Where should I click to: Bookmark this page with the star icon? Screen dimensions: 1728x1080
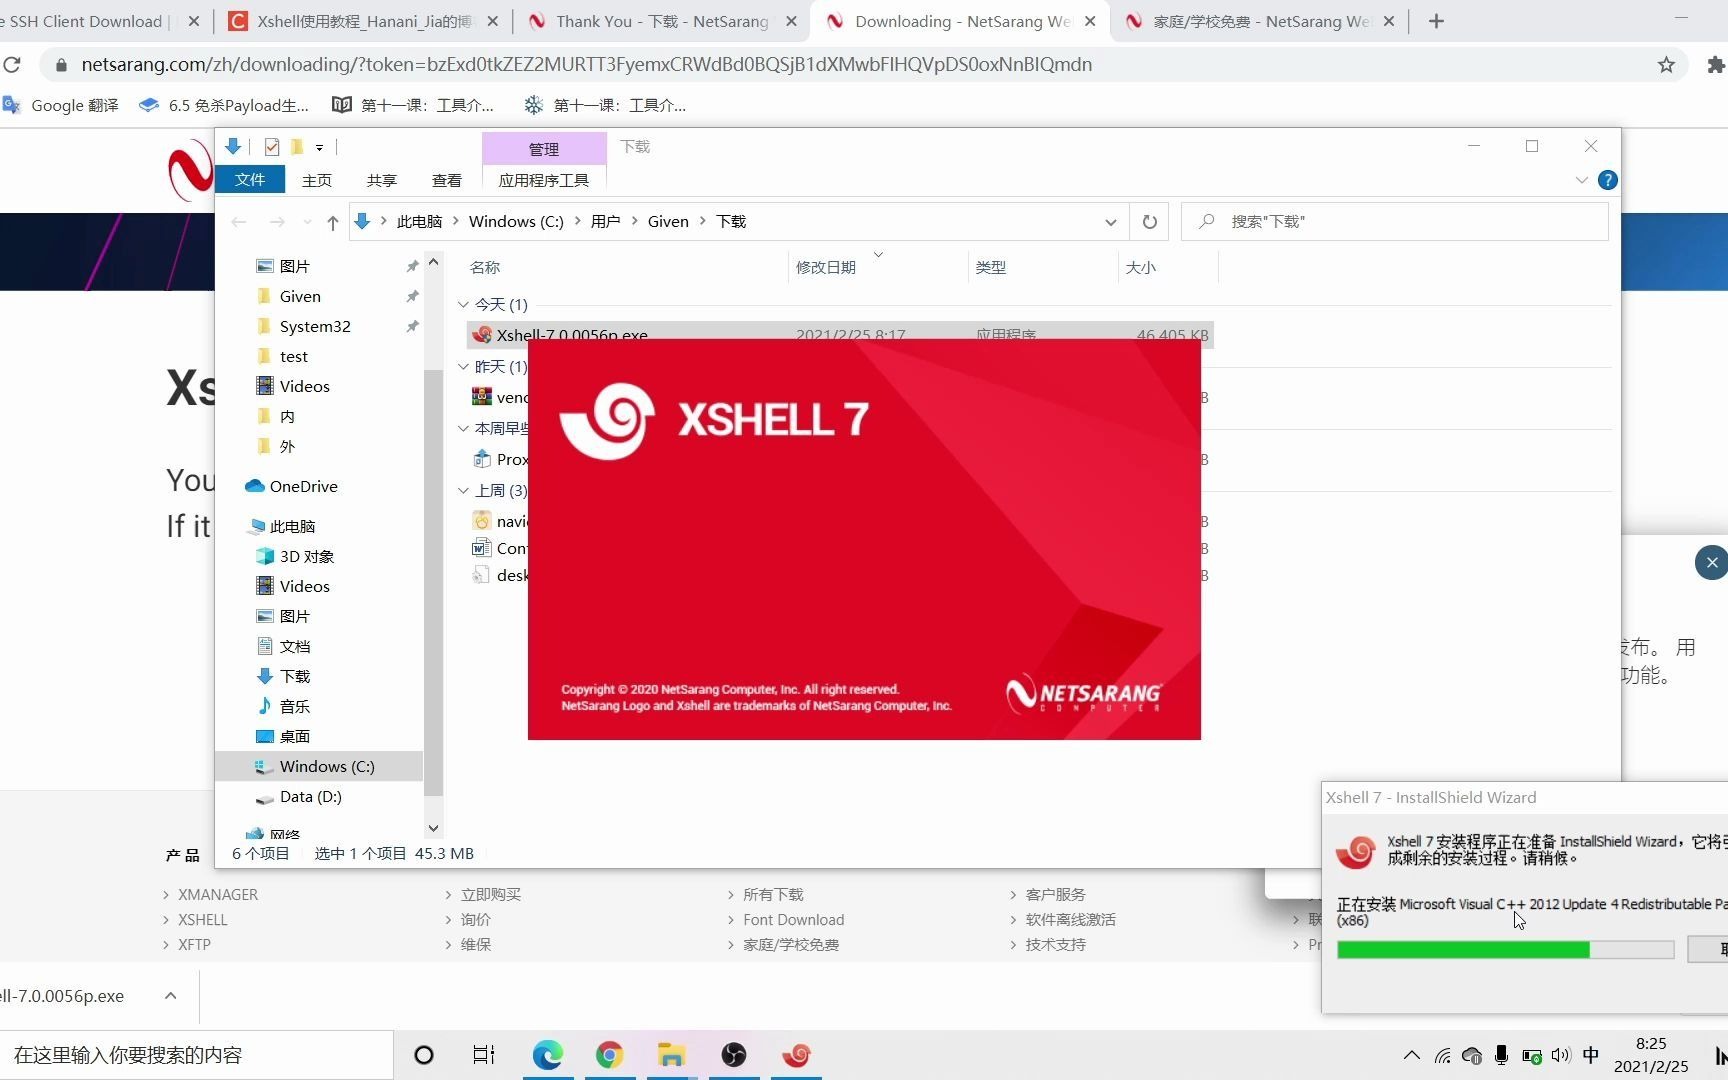1666,65
